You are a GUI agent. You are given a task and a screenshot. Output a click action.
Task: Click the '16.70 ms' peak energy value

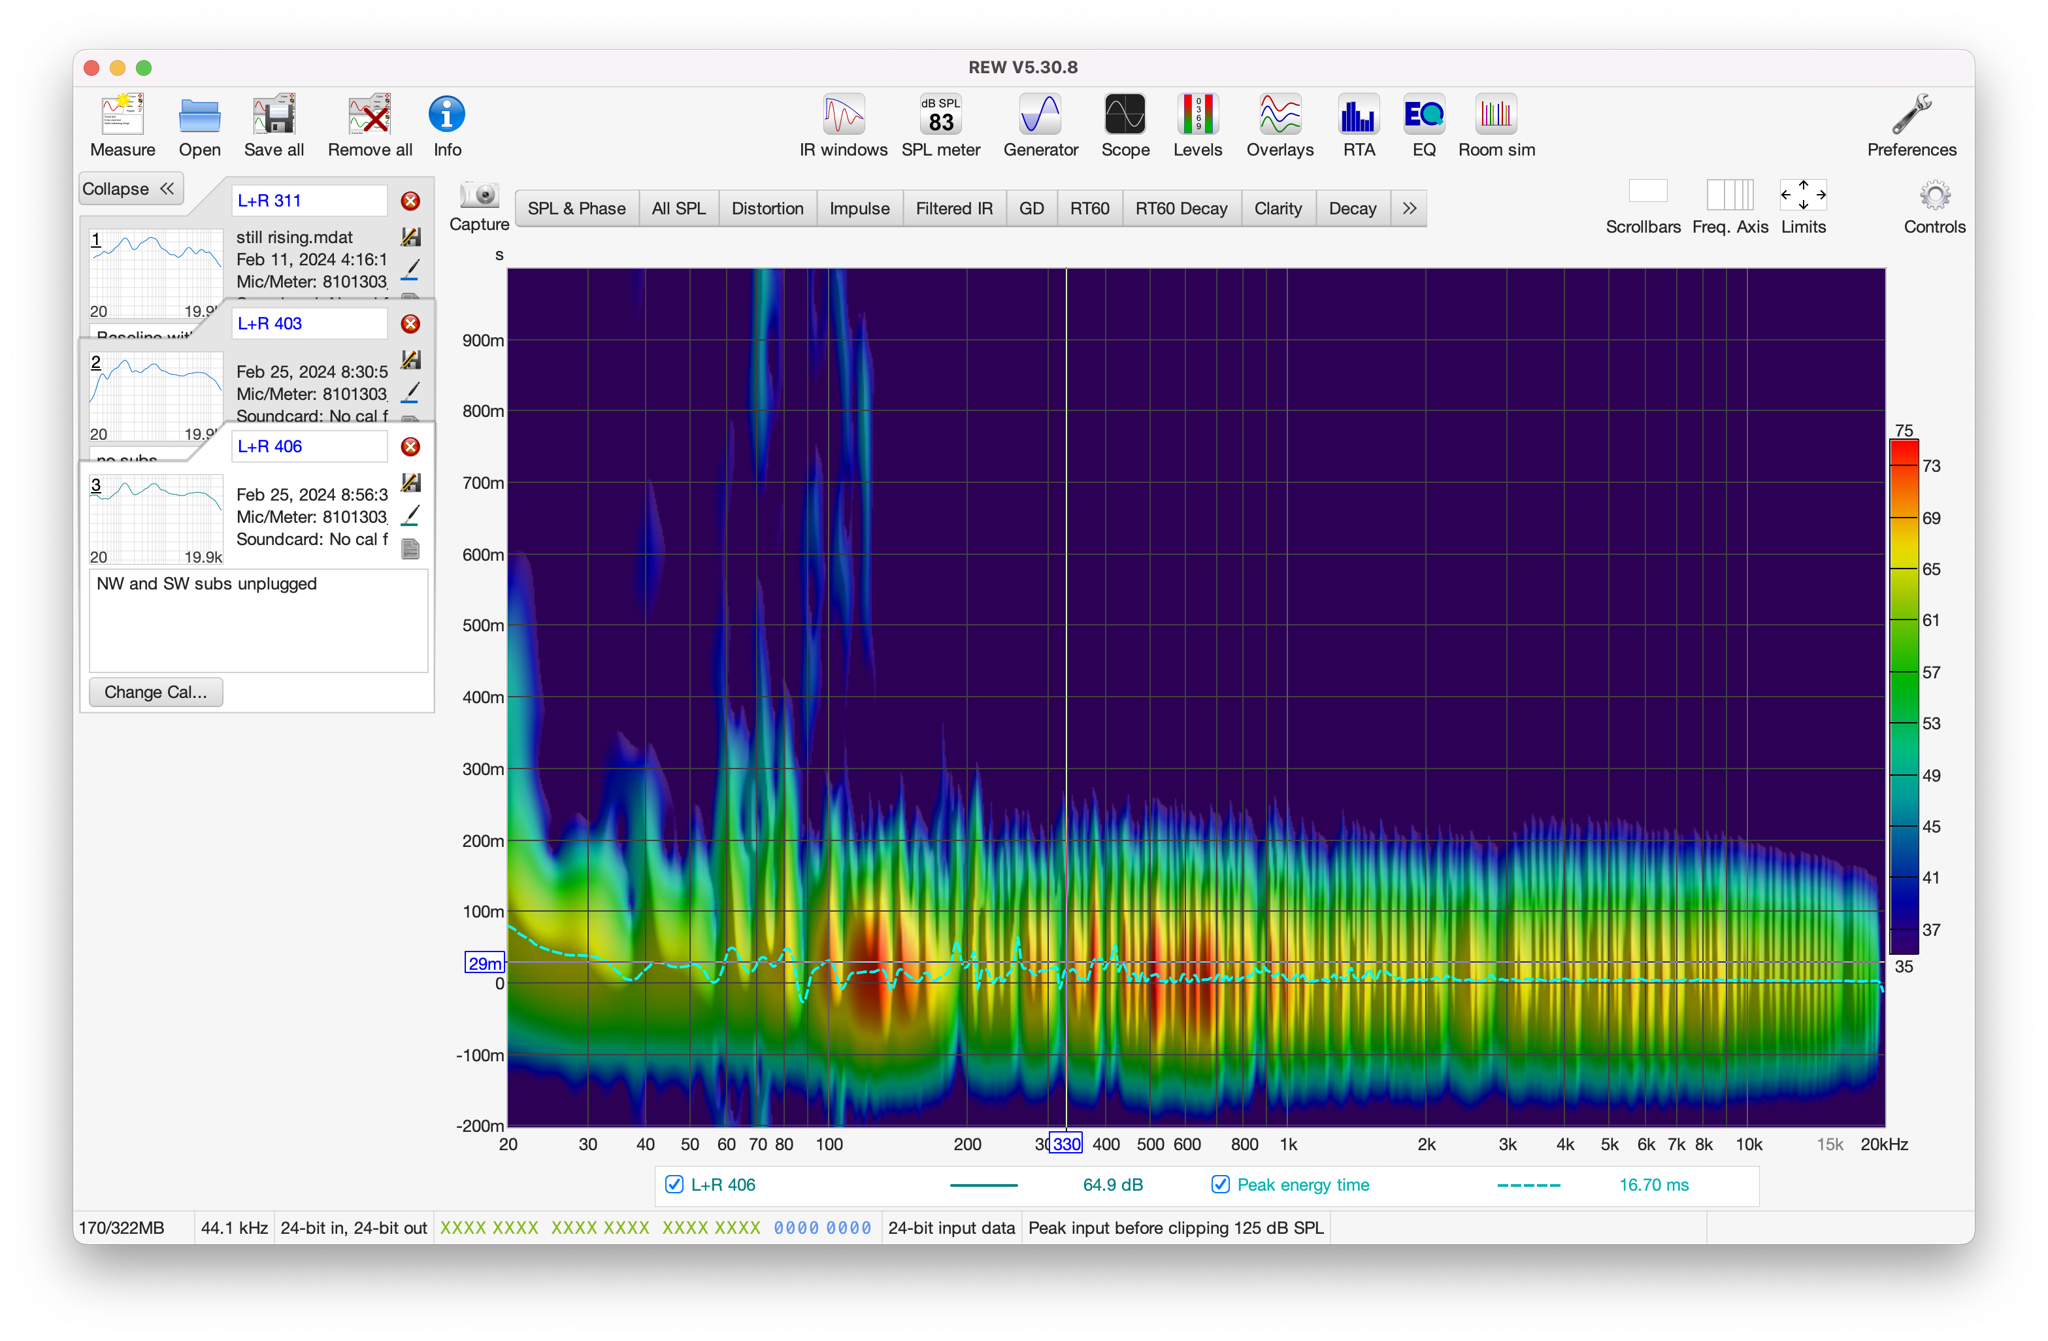(x=1653, y=1185)
